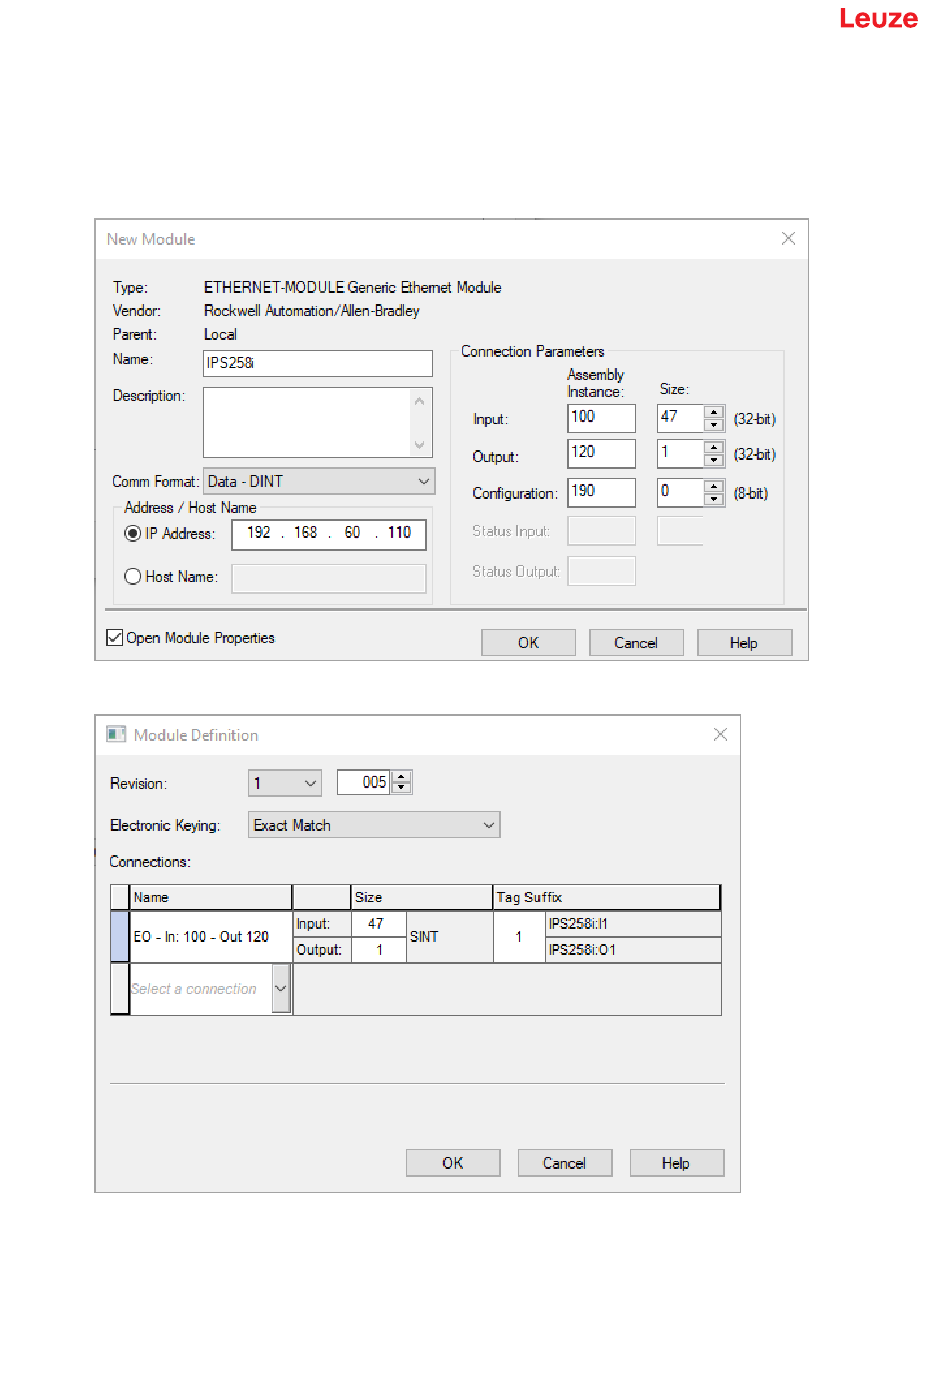Select the IP Address radio button
This screenshot has height=1378, width=950.
coord(132,533)
